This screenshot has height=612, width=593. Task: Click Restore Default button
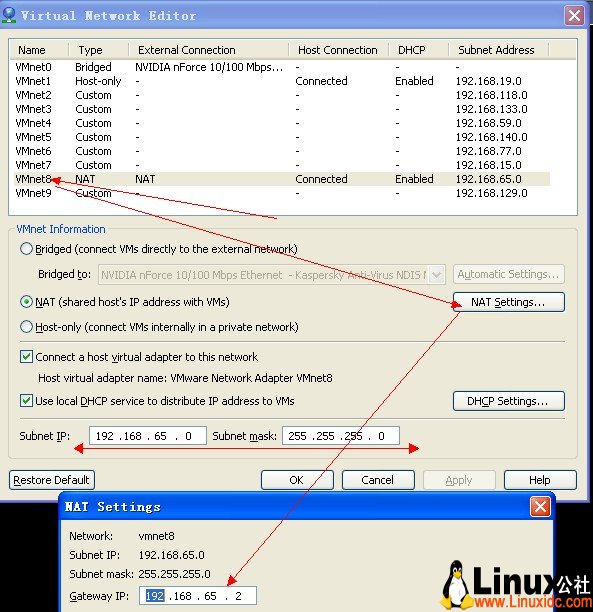pos(52,480)
